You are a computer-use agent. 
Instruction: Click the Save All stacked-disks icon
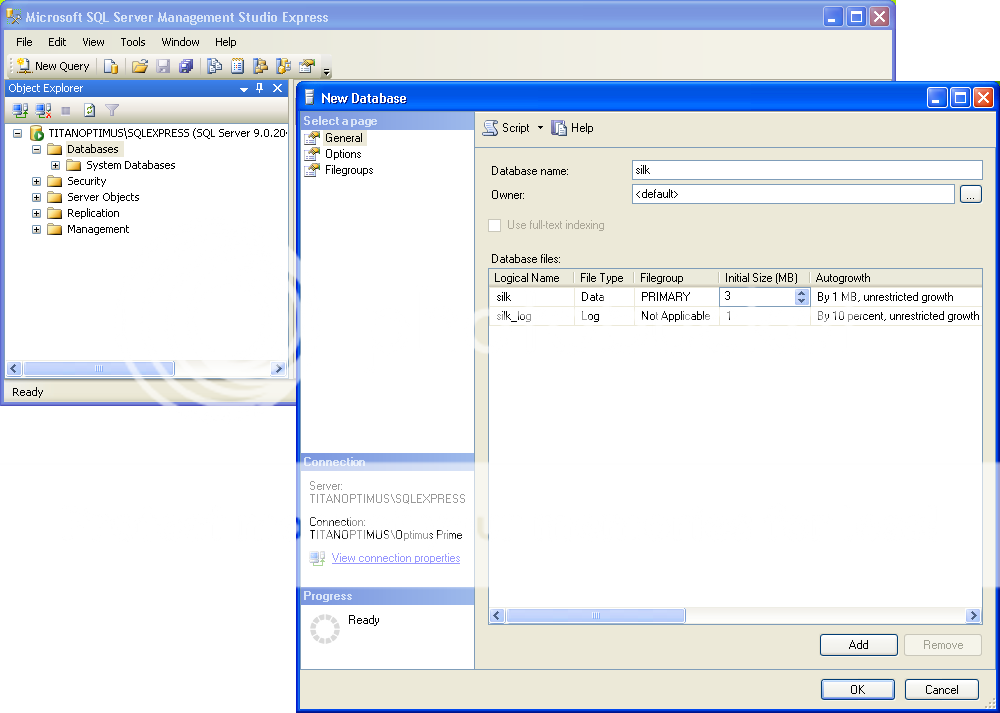click(x=186, y=66)
